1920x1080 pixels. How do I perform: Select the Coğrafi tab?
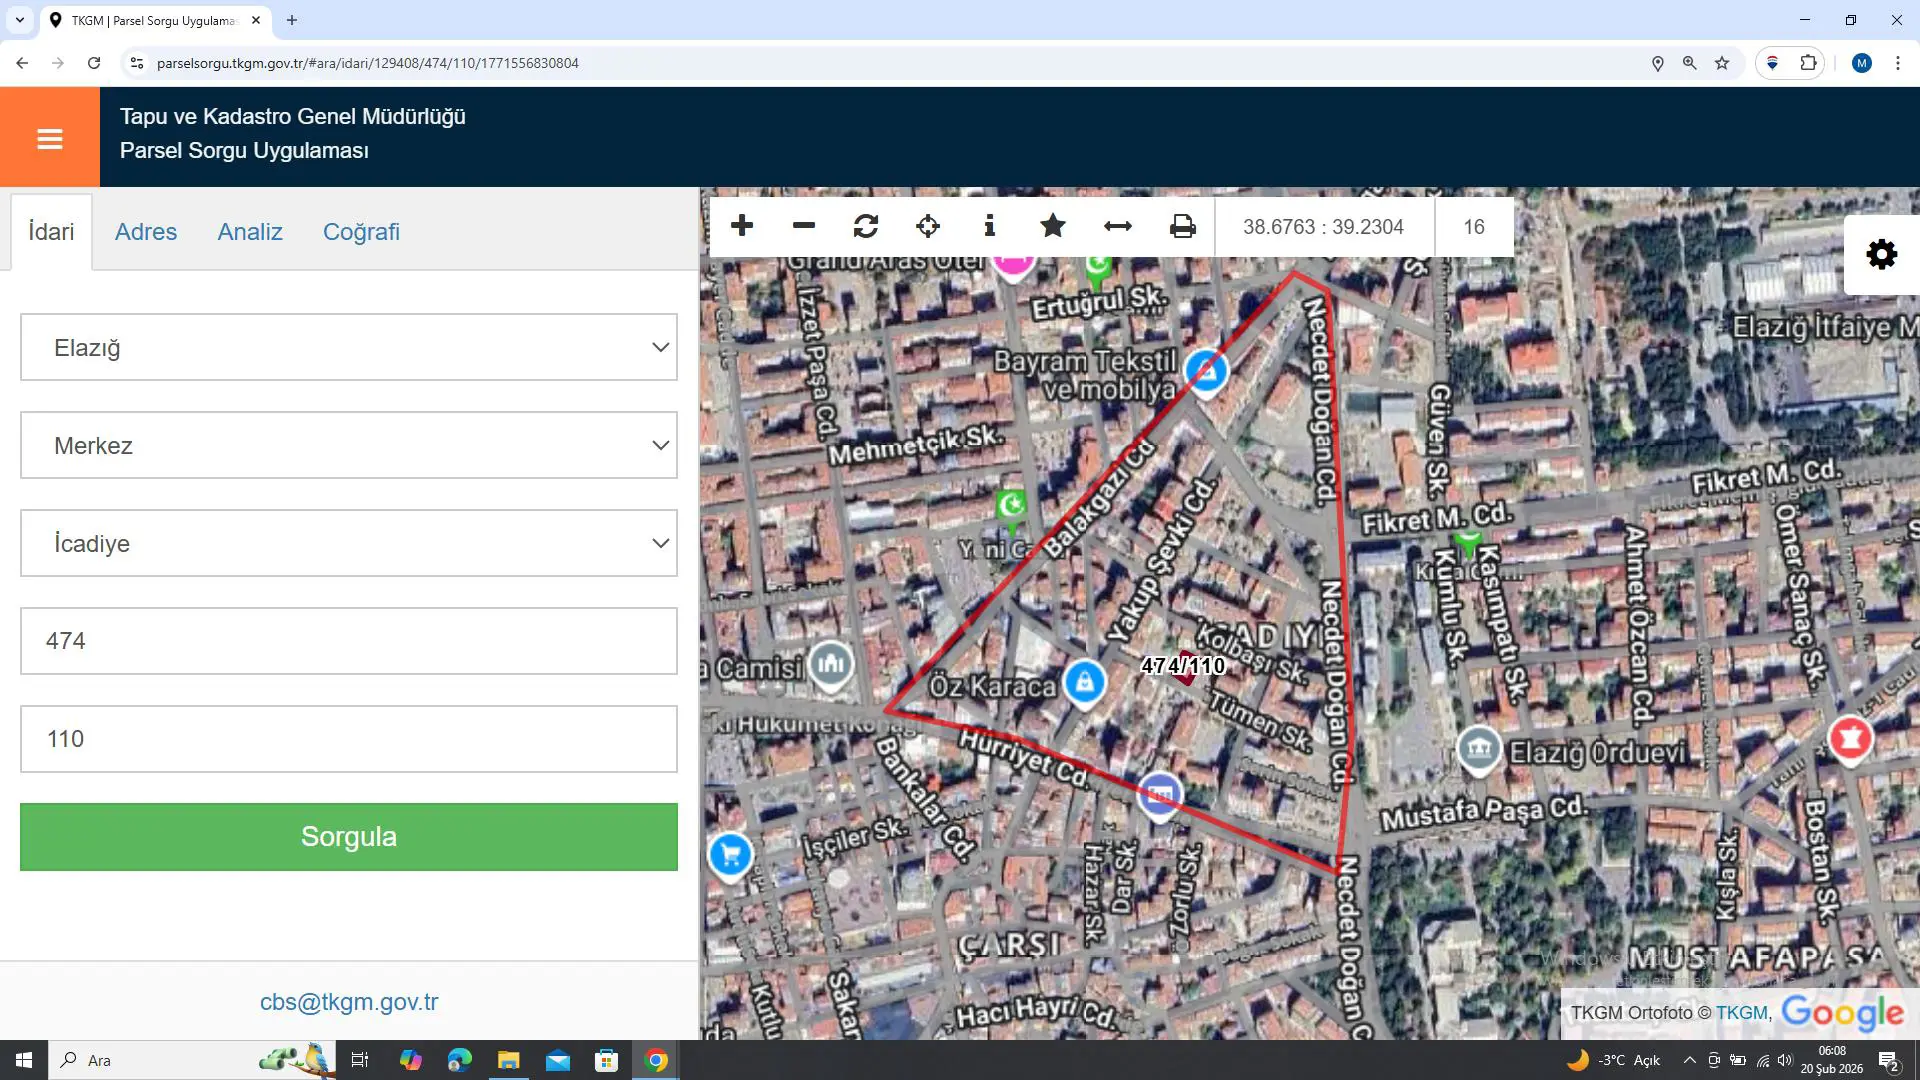coord(361,232)
